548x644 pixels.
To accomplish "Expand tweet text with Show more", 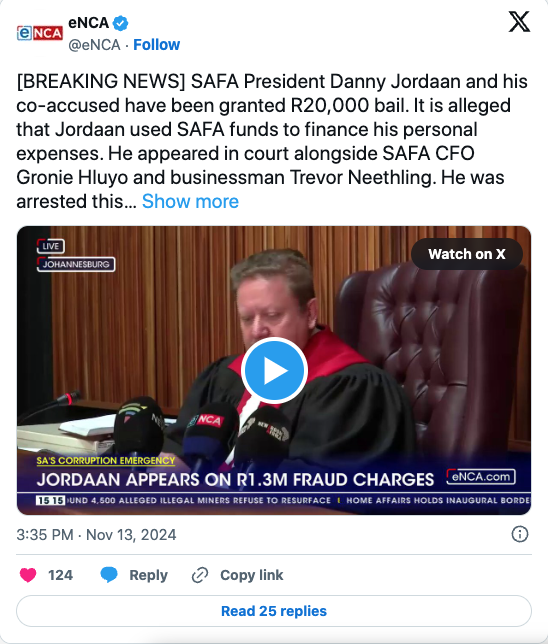I will pos(190,201).
